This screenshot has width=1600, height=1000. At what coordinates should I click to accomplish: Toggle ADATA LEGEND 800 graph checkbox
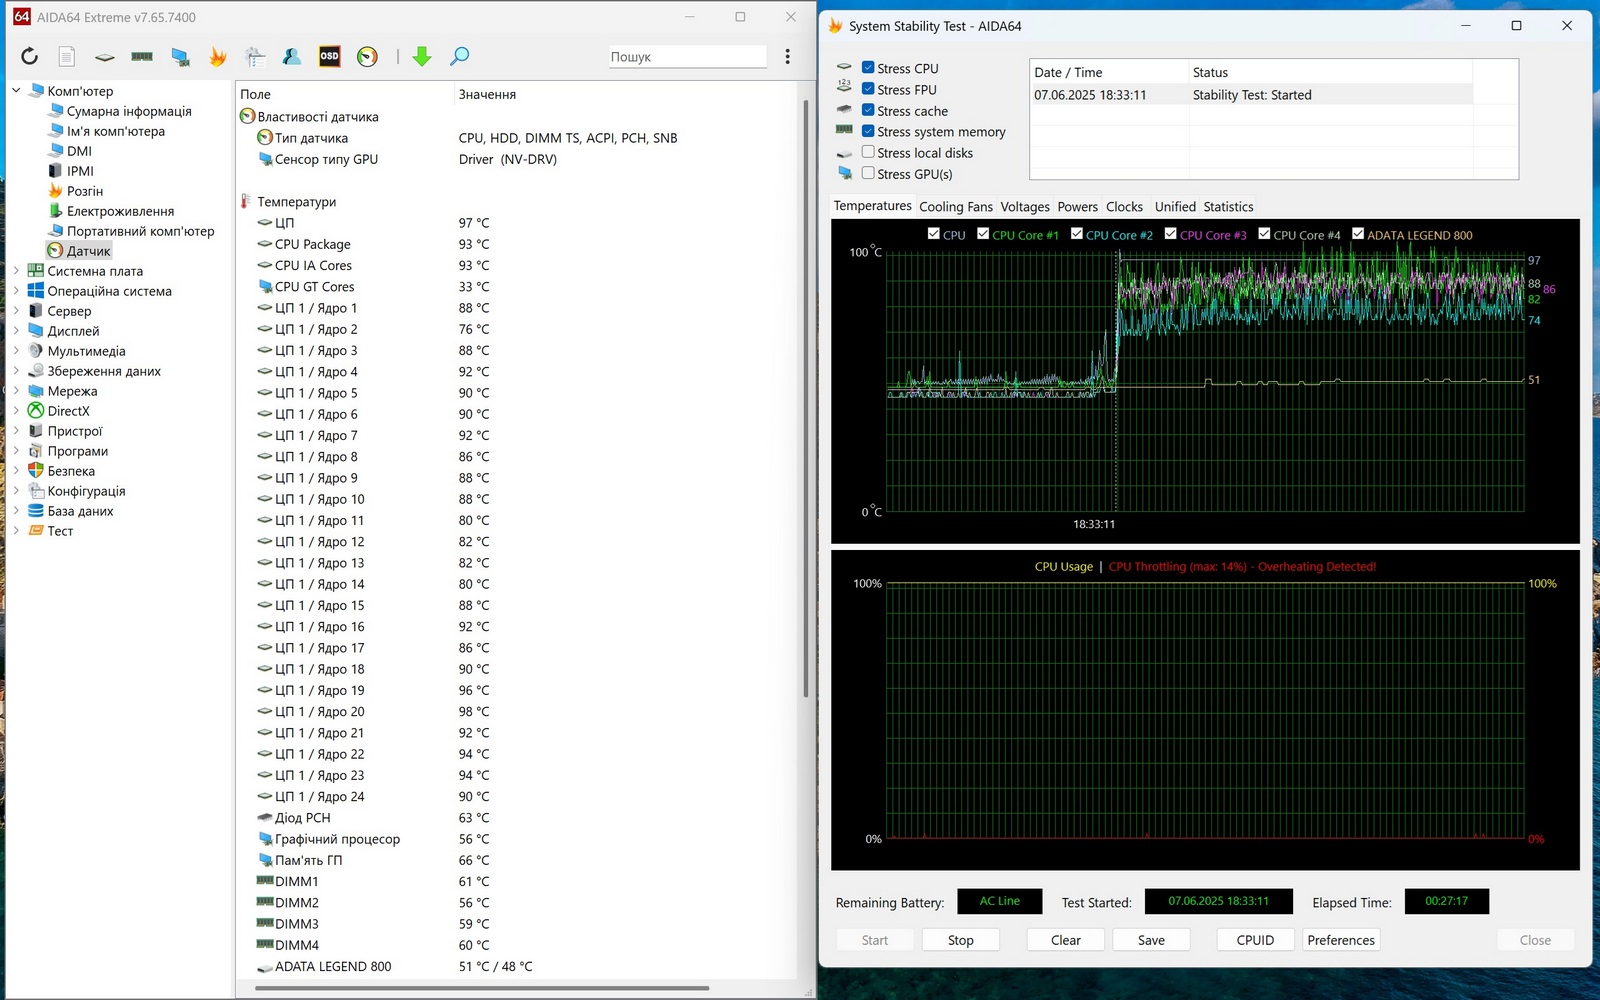(1358, 234)
